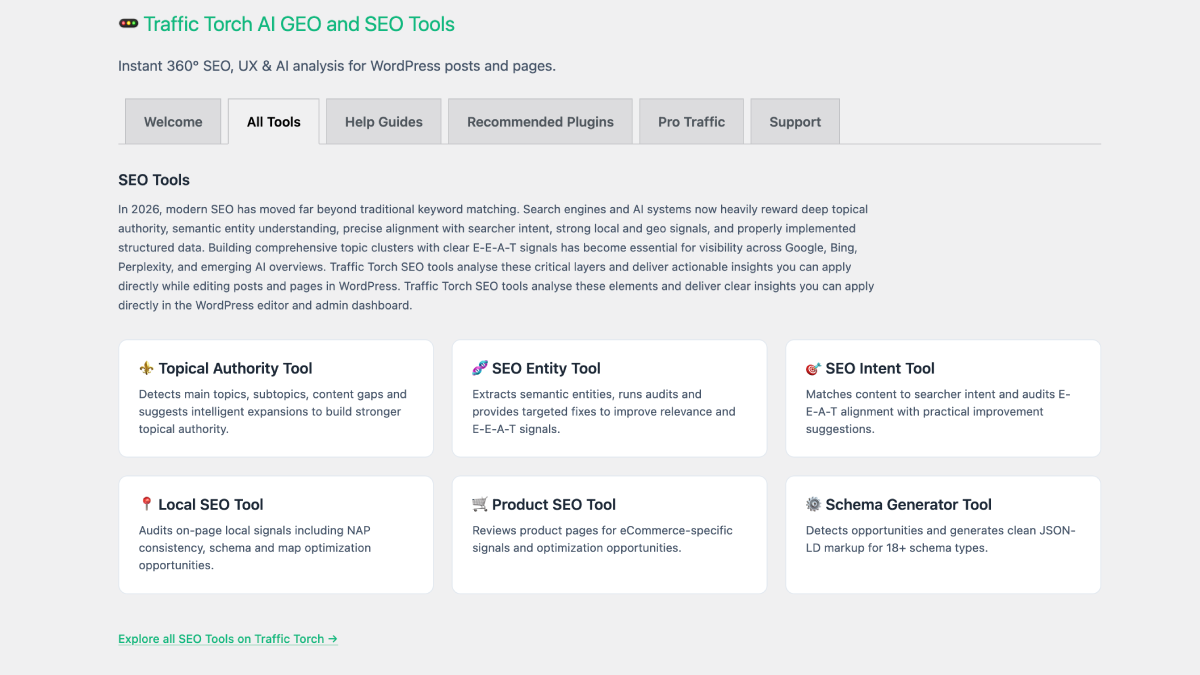1200x675 pixels.
Task: Open the Help Guides tab
Action: click(383, 121)
